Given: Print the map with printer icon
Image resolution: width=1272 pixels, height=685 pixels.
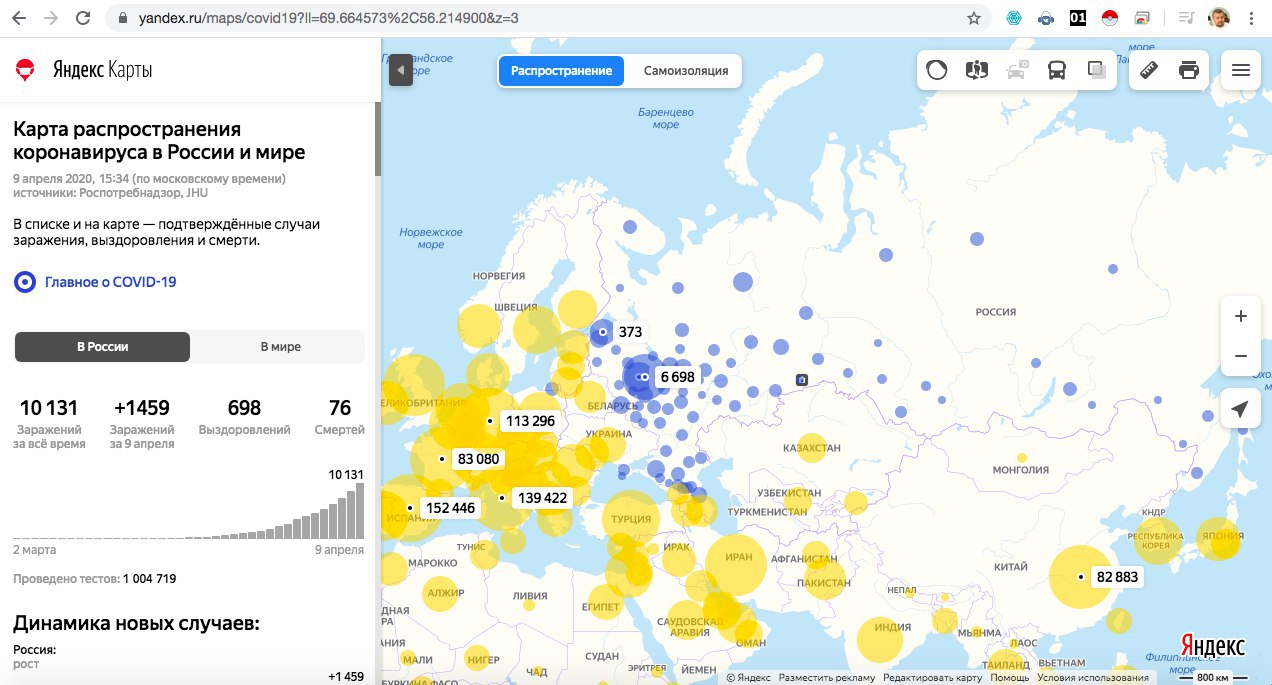Looking at the screenshot, I should click(1189, 70).
